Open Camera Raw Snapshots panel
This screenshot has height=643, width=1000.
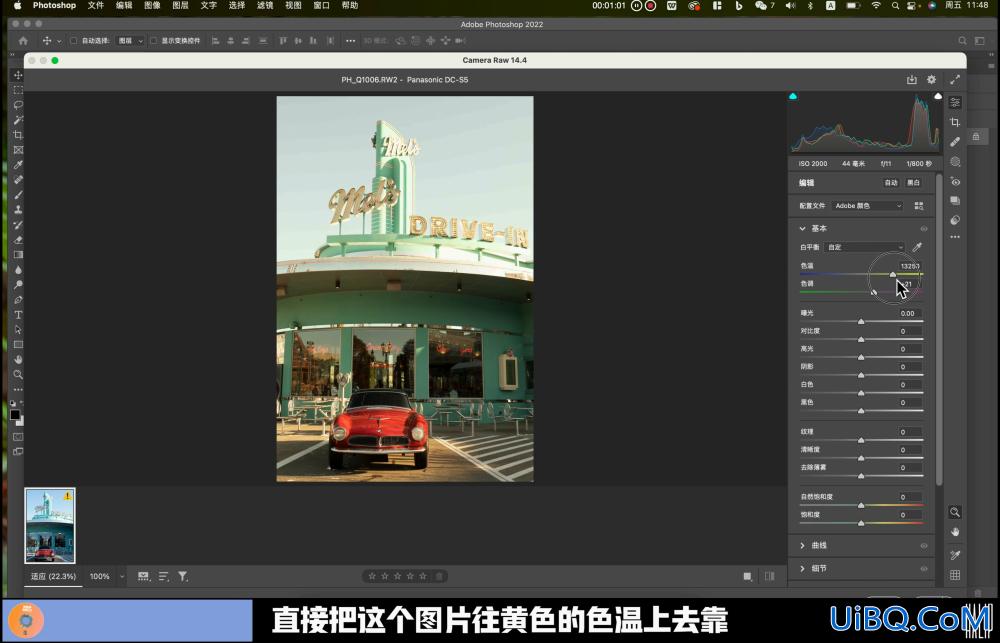(955, 200)
